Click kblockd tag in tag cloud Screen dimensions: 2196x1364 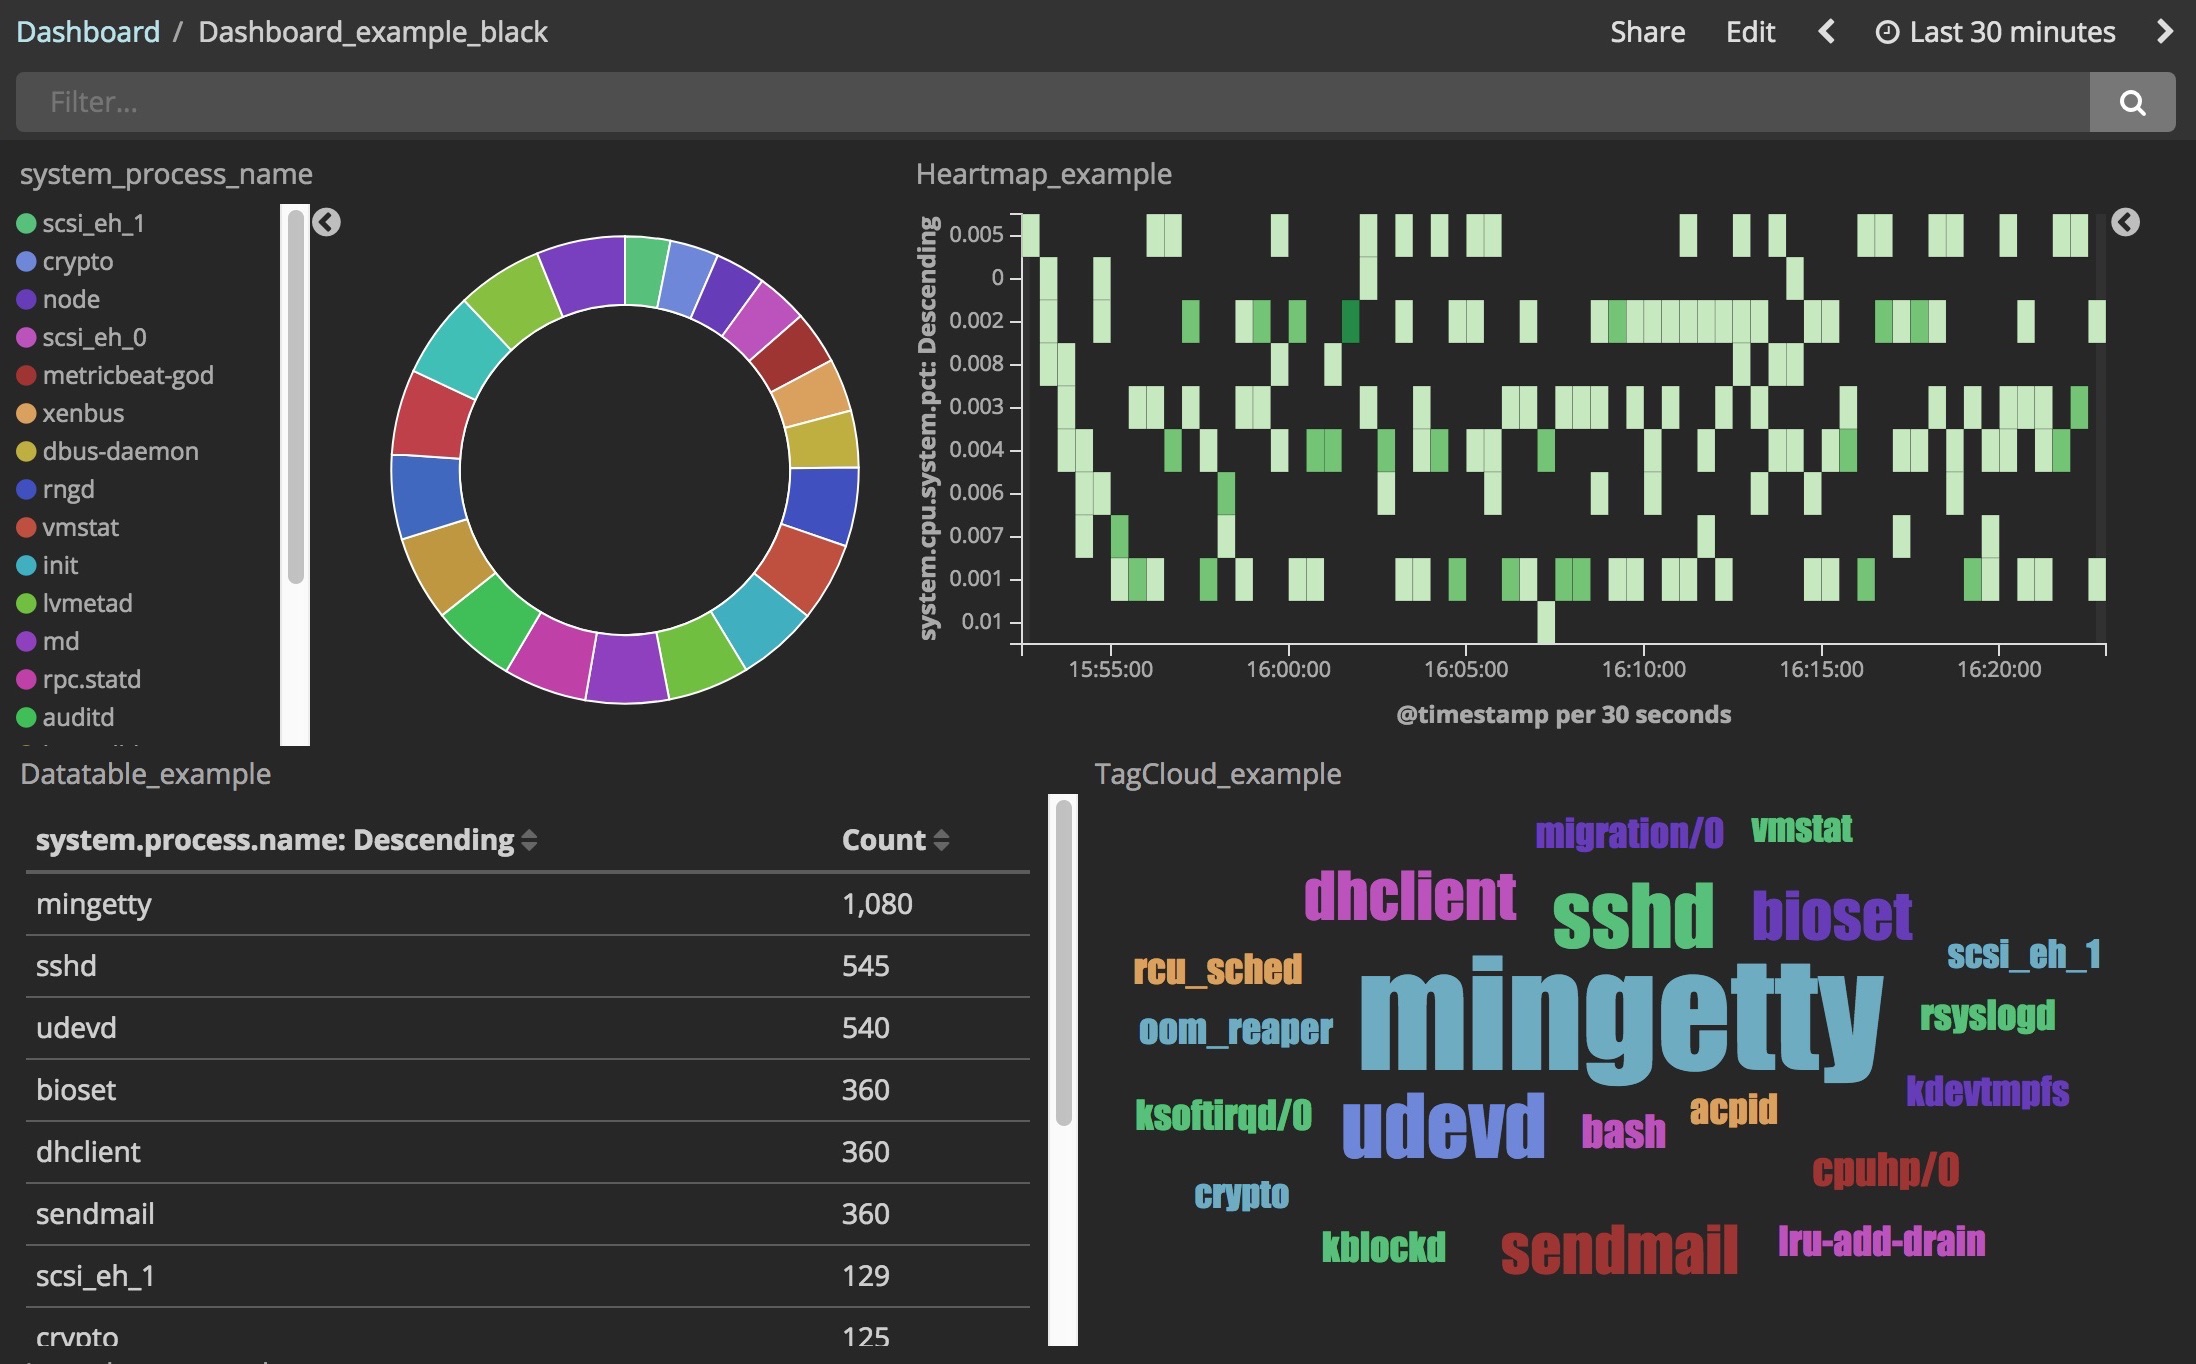tap(1383, 1247)
